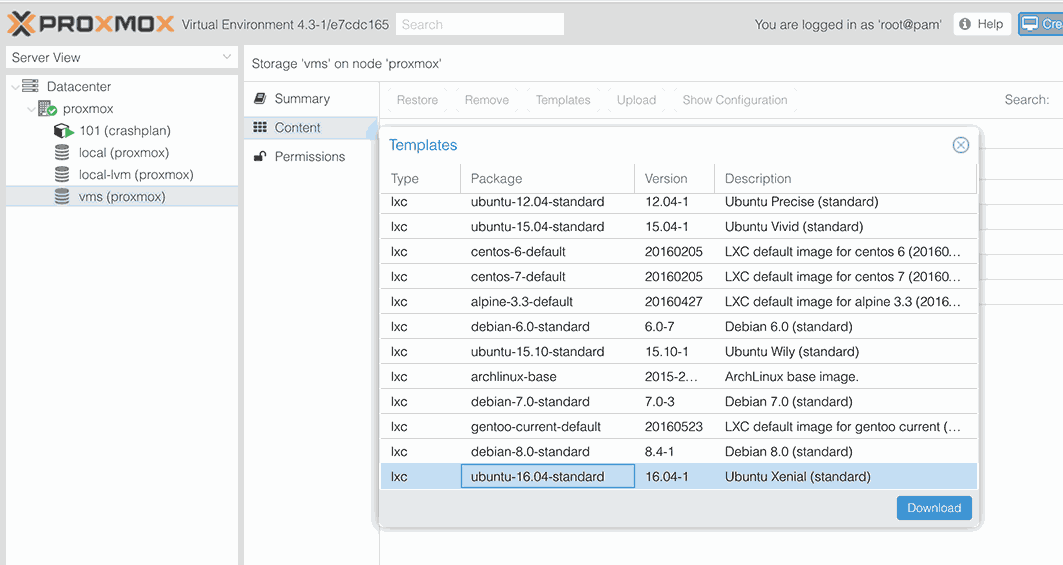Screen dimensions: 1063x565
Task: Open the Summary book icon
Action: (260, 98)
